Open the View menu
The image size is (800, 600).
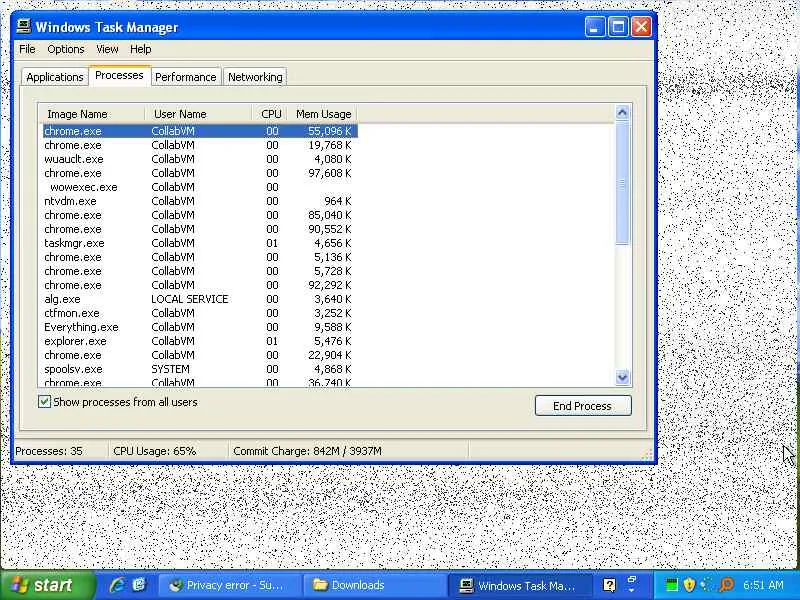click(107, 49)
